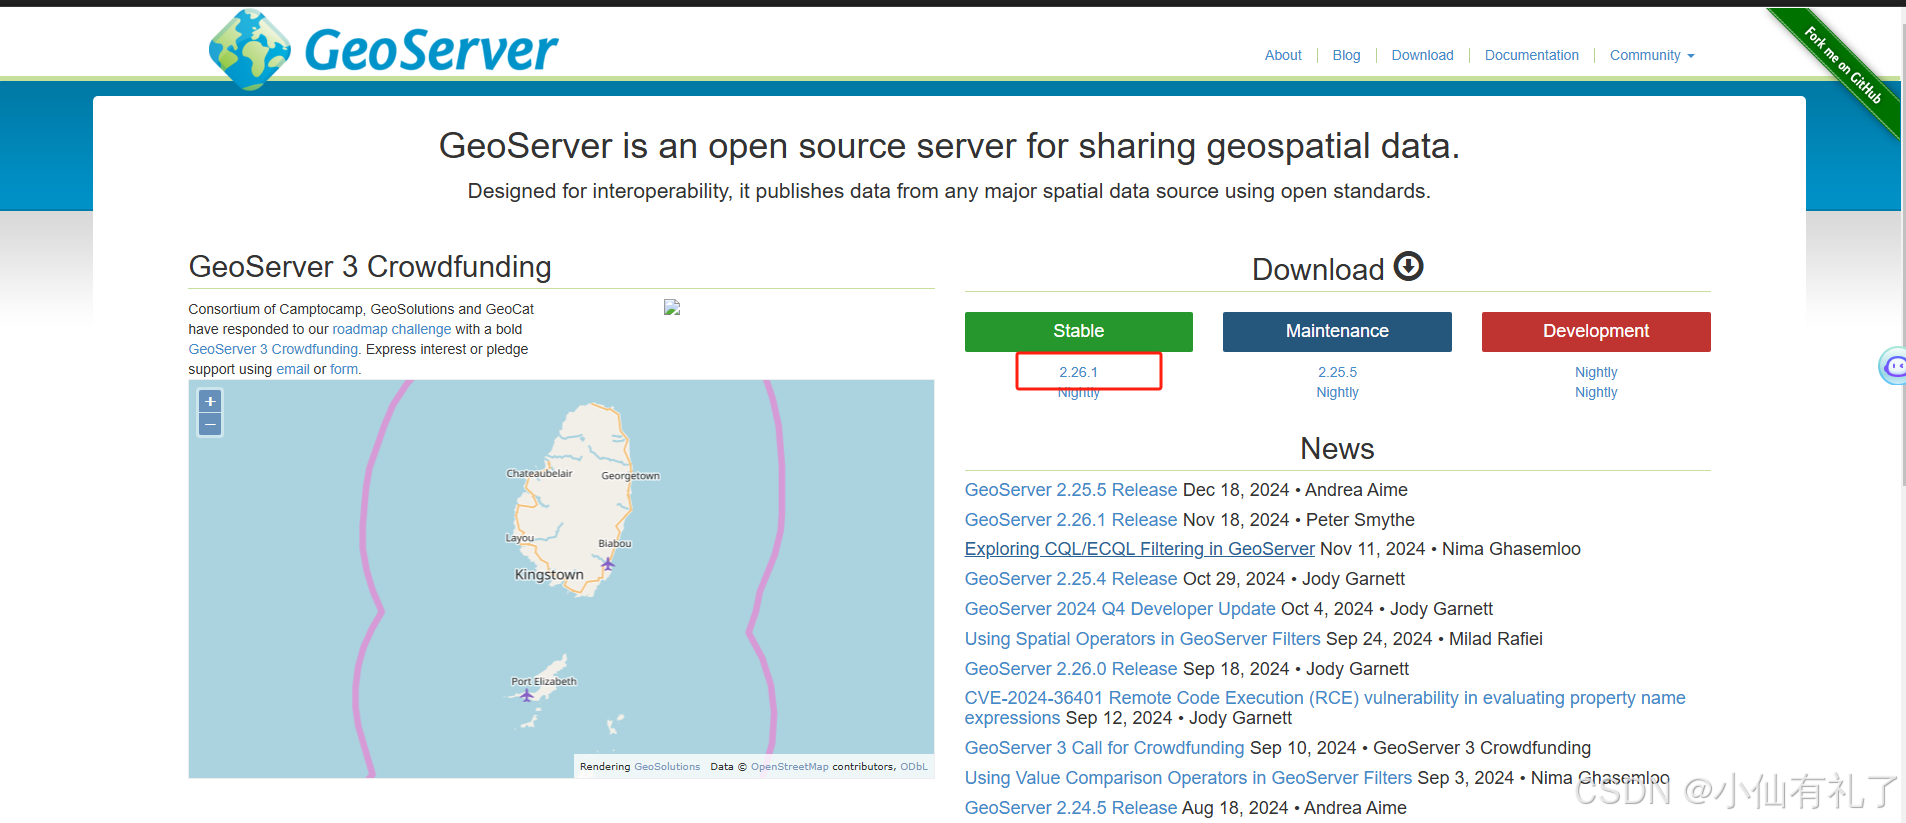Open GeoServer 3 Call for Crowdfunding news
Viewport: 1906px width, 823px height.
tap(1104, 748)
